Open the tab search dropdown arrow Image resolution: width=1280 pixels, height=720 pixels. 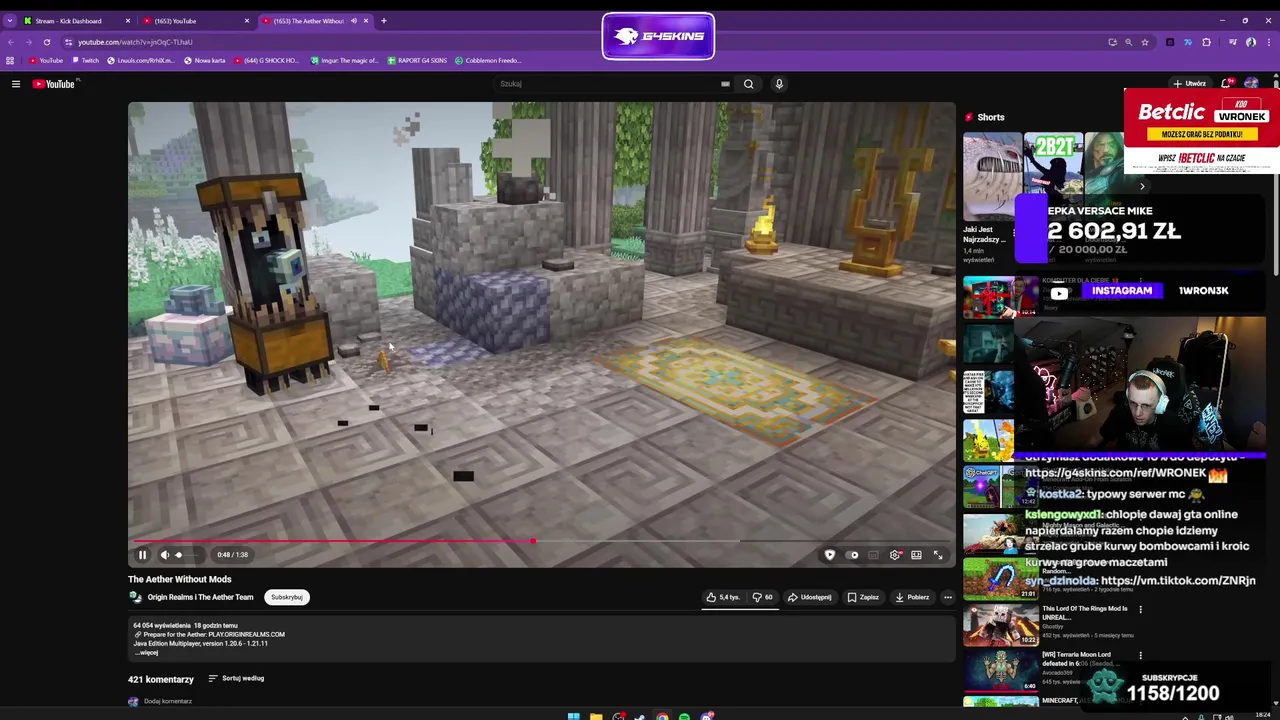coord(9,21)
